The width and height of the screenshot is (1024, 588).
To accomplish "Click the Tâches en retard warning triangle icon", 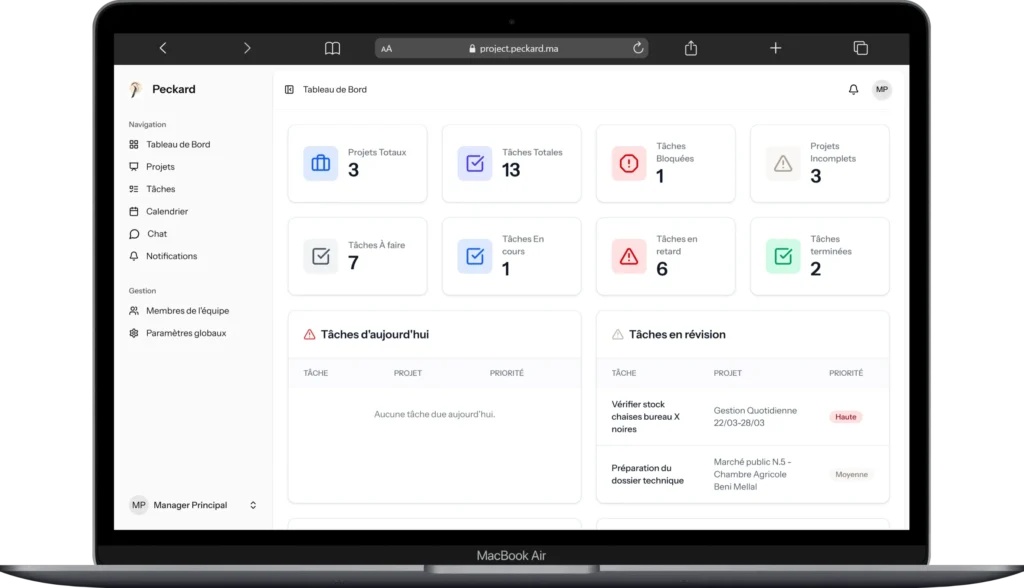I will (629, 256).
